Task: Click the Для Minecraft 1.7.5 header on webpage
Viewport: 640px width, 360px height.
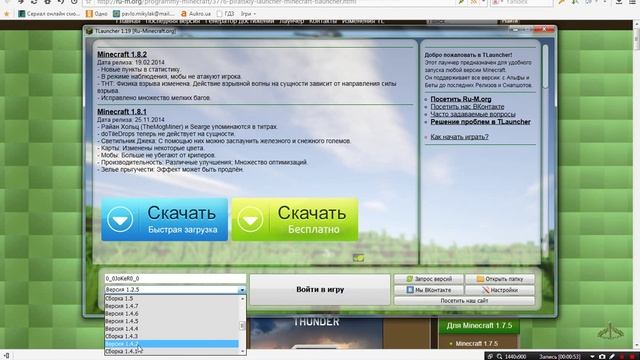Action: [479, 326]
